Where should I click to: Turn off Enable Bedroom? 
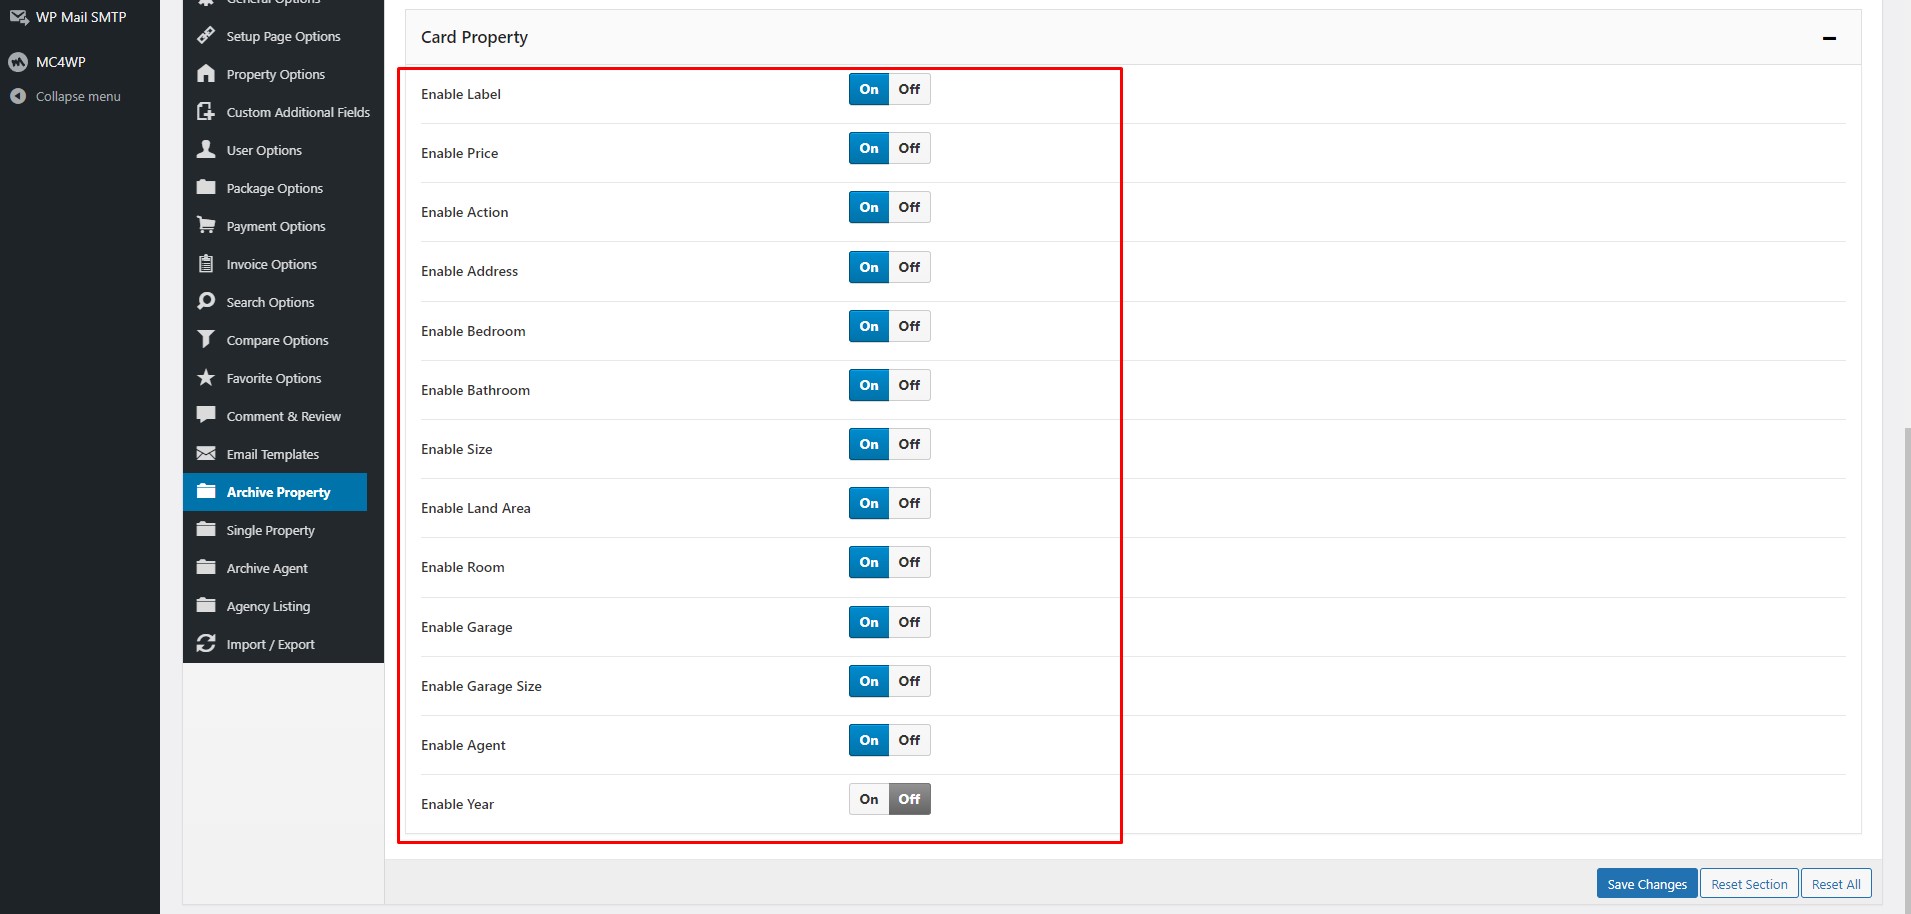coord(909,326)
